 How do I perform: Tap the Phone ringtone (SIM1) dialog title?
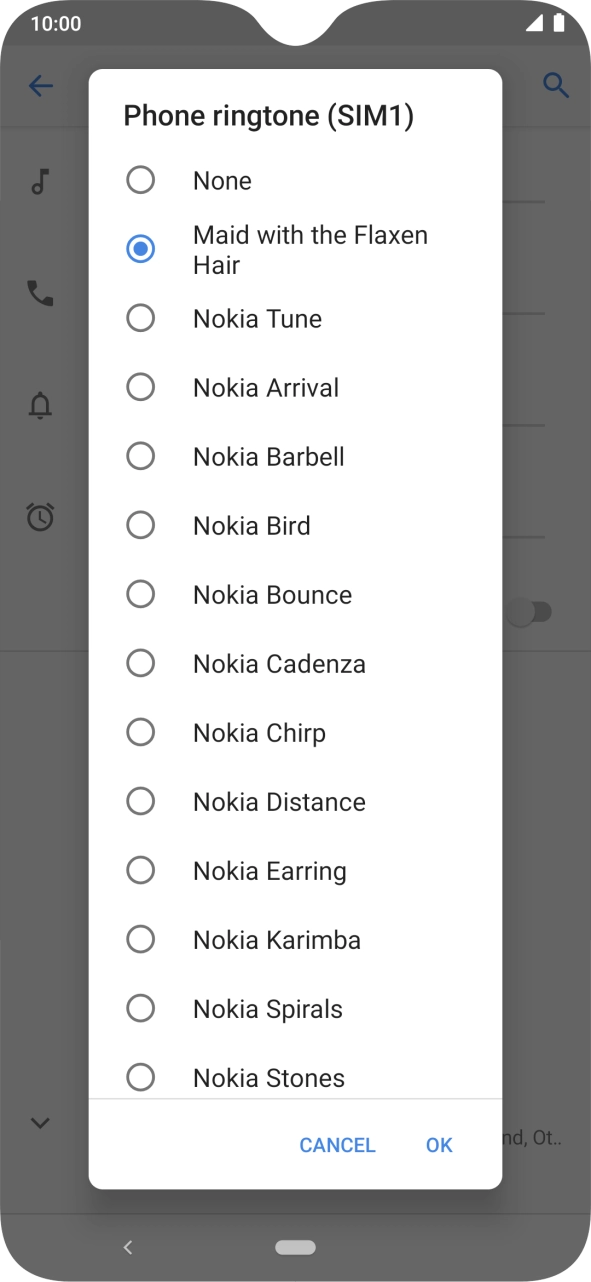pos(268,116)
